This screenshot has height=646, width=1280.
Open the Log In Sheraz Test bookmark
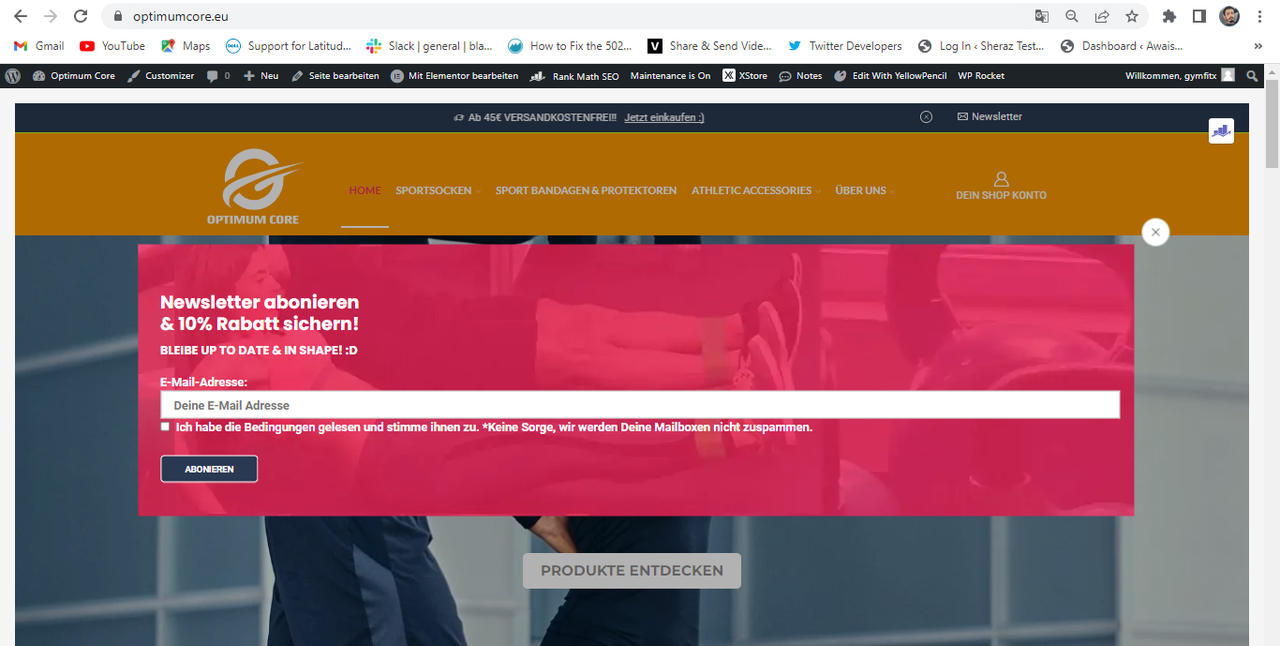tap(982, 46)
